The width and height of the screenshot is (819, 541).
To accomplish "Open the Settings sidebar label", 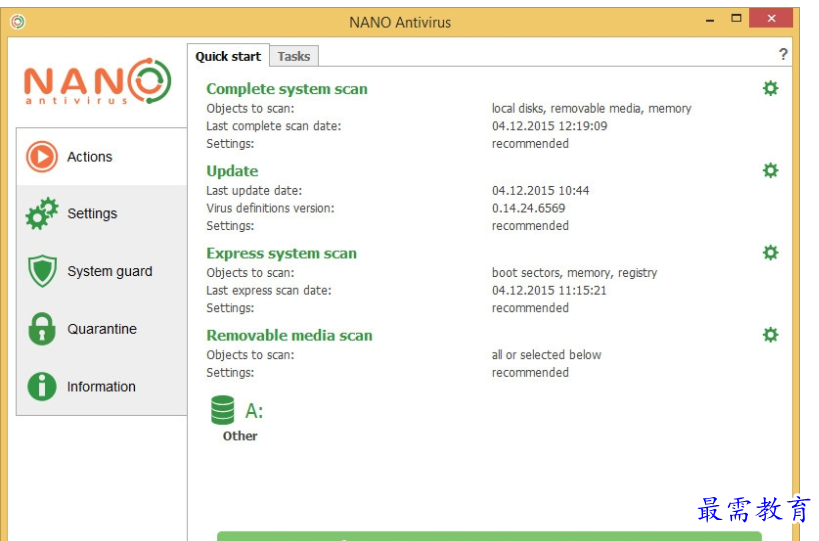I will [x=92, y=214].
